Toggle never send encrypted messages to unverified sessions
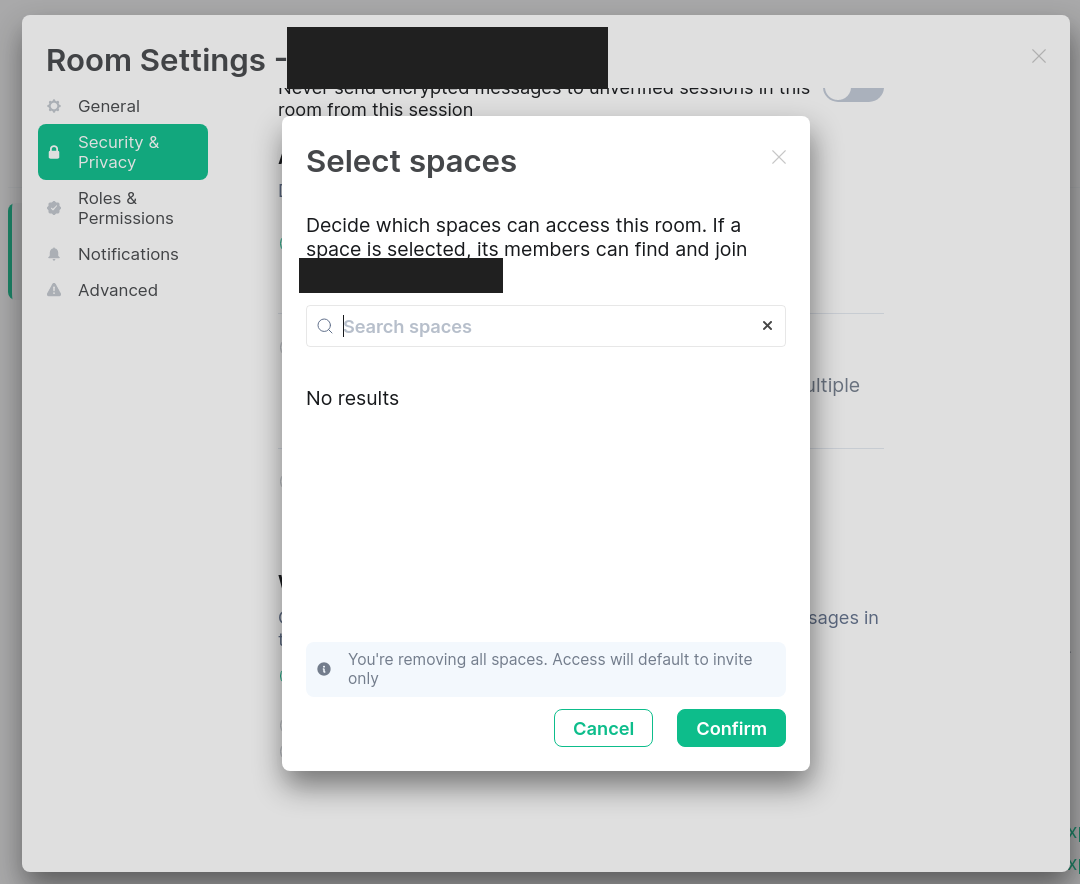1080x884 pixels. [x=854, y=94]
